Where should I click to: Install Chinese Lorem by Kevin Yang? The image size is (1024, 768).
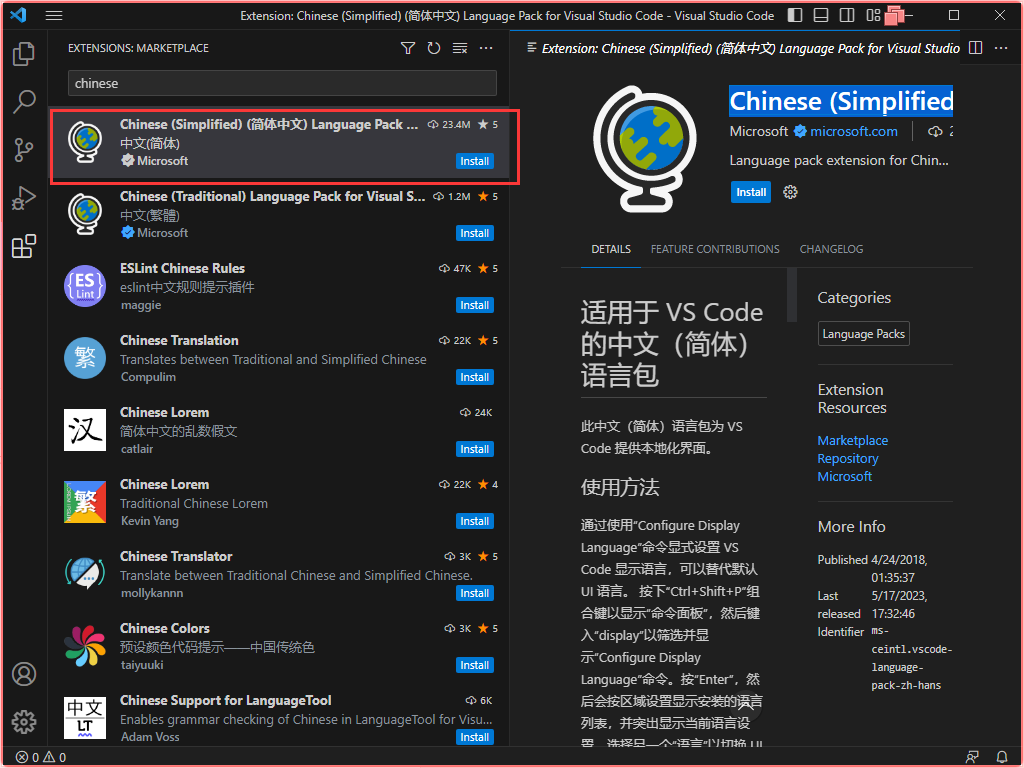point(475,521)
